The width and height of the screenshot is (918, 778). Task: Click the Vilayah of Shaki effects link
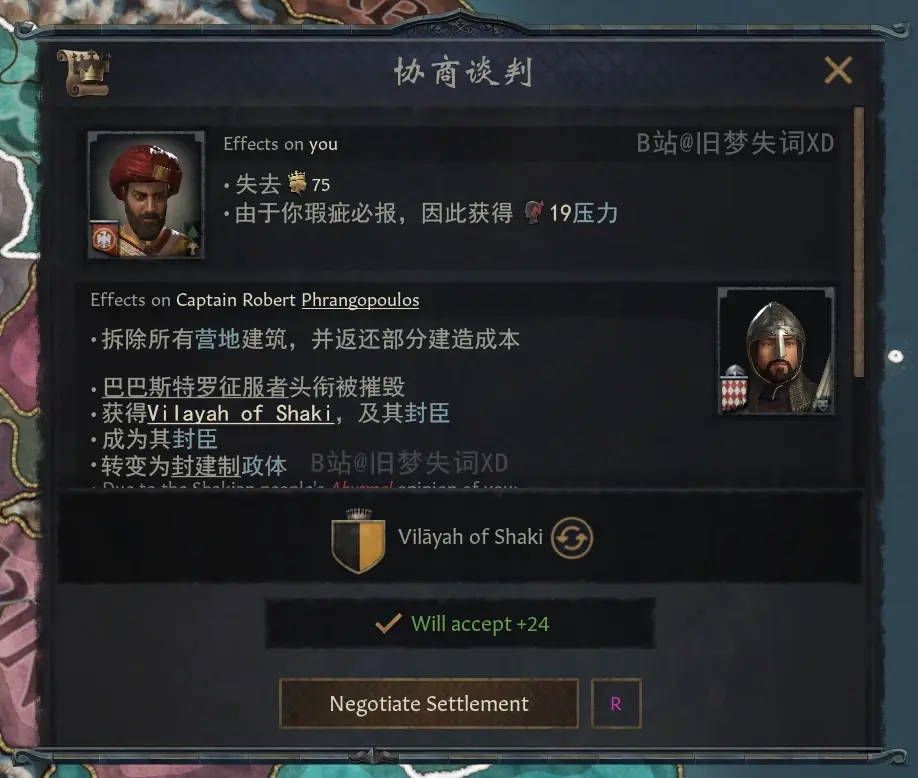click(x=241, y=413)
